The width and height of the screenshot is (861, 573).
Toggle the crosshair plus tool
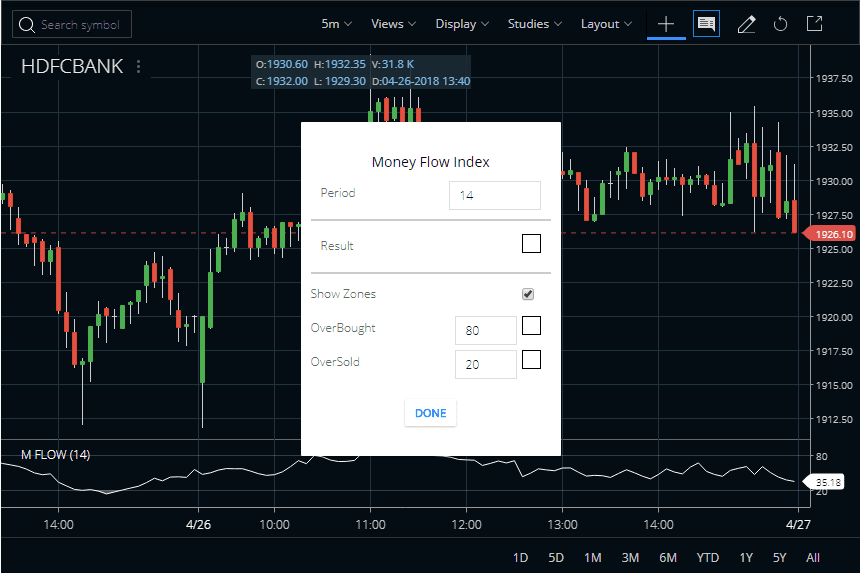[x=666, y=24]
